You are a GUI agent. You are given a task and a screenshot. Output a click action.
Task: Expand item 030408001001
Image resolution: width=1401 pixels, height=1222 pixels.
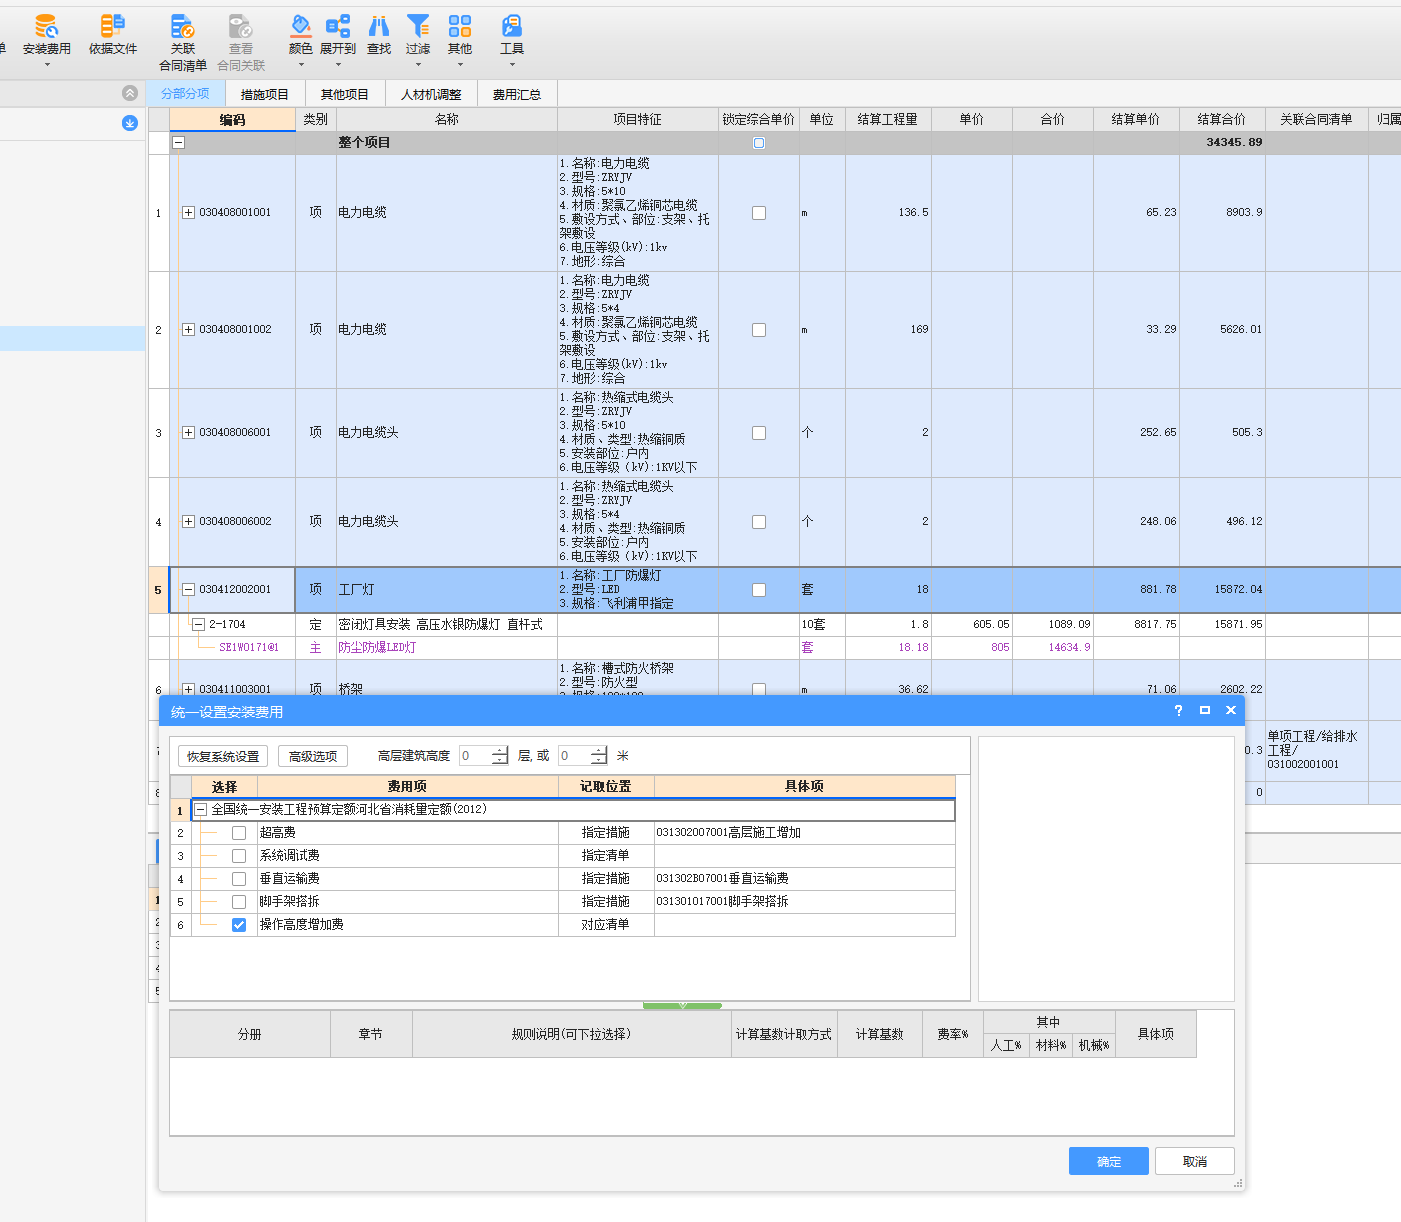pos(188,212)
